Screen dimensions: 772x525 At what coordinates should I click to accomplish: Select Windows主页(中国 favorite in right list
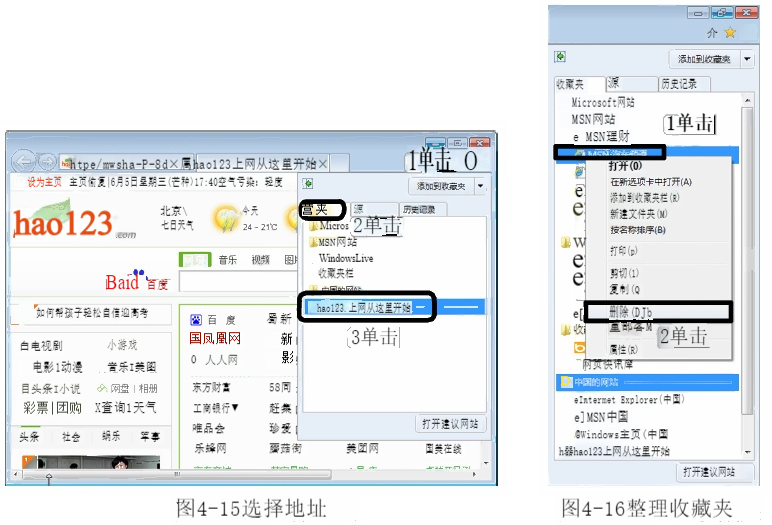pos(621,434)
